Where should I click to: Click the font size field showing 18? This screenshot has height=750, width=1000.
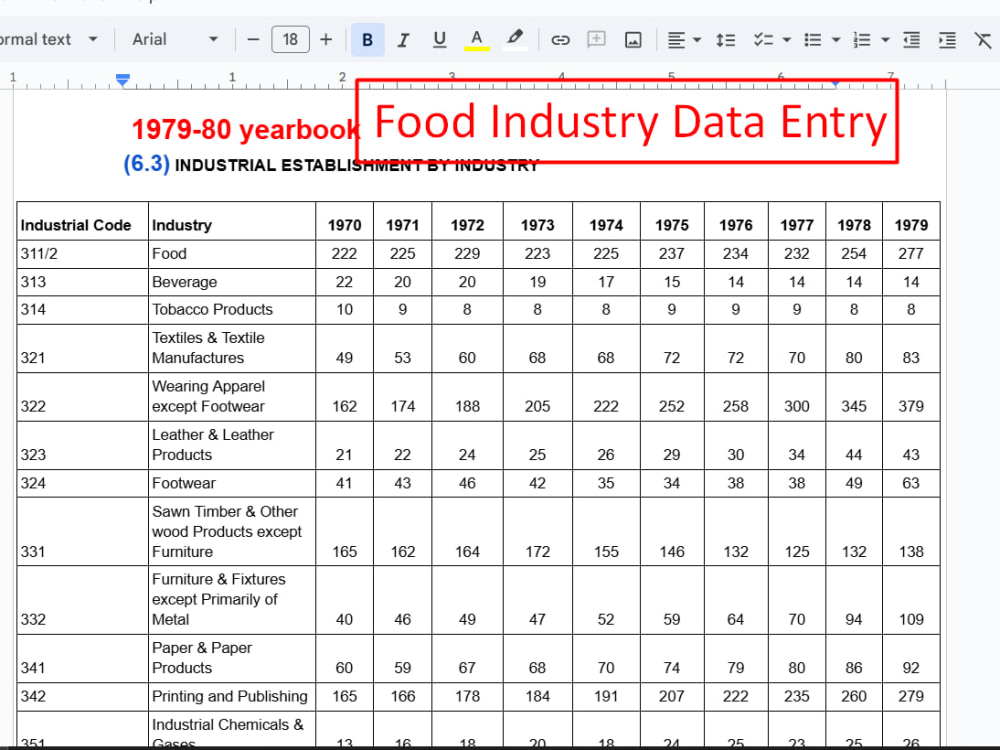coord(290,40)
